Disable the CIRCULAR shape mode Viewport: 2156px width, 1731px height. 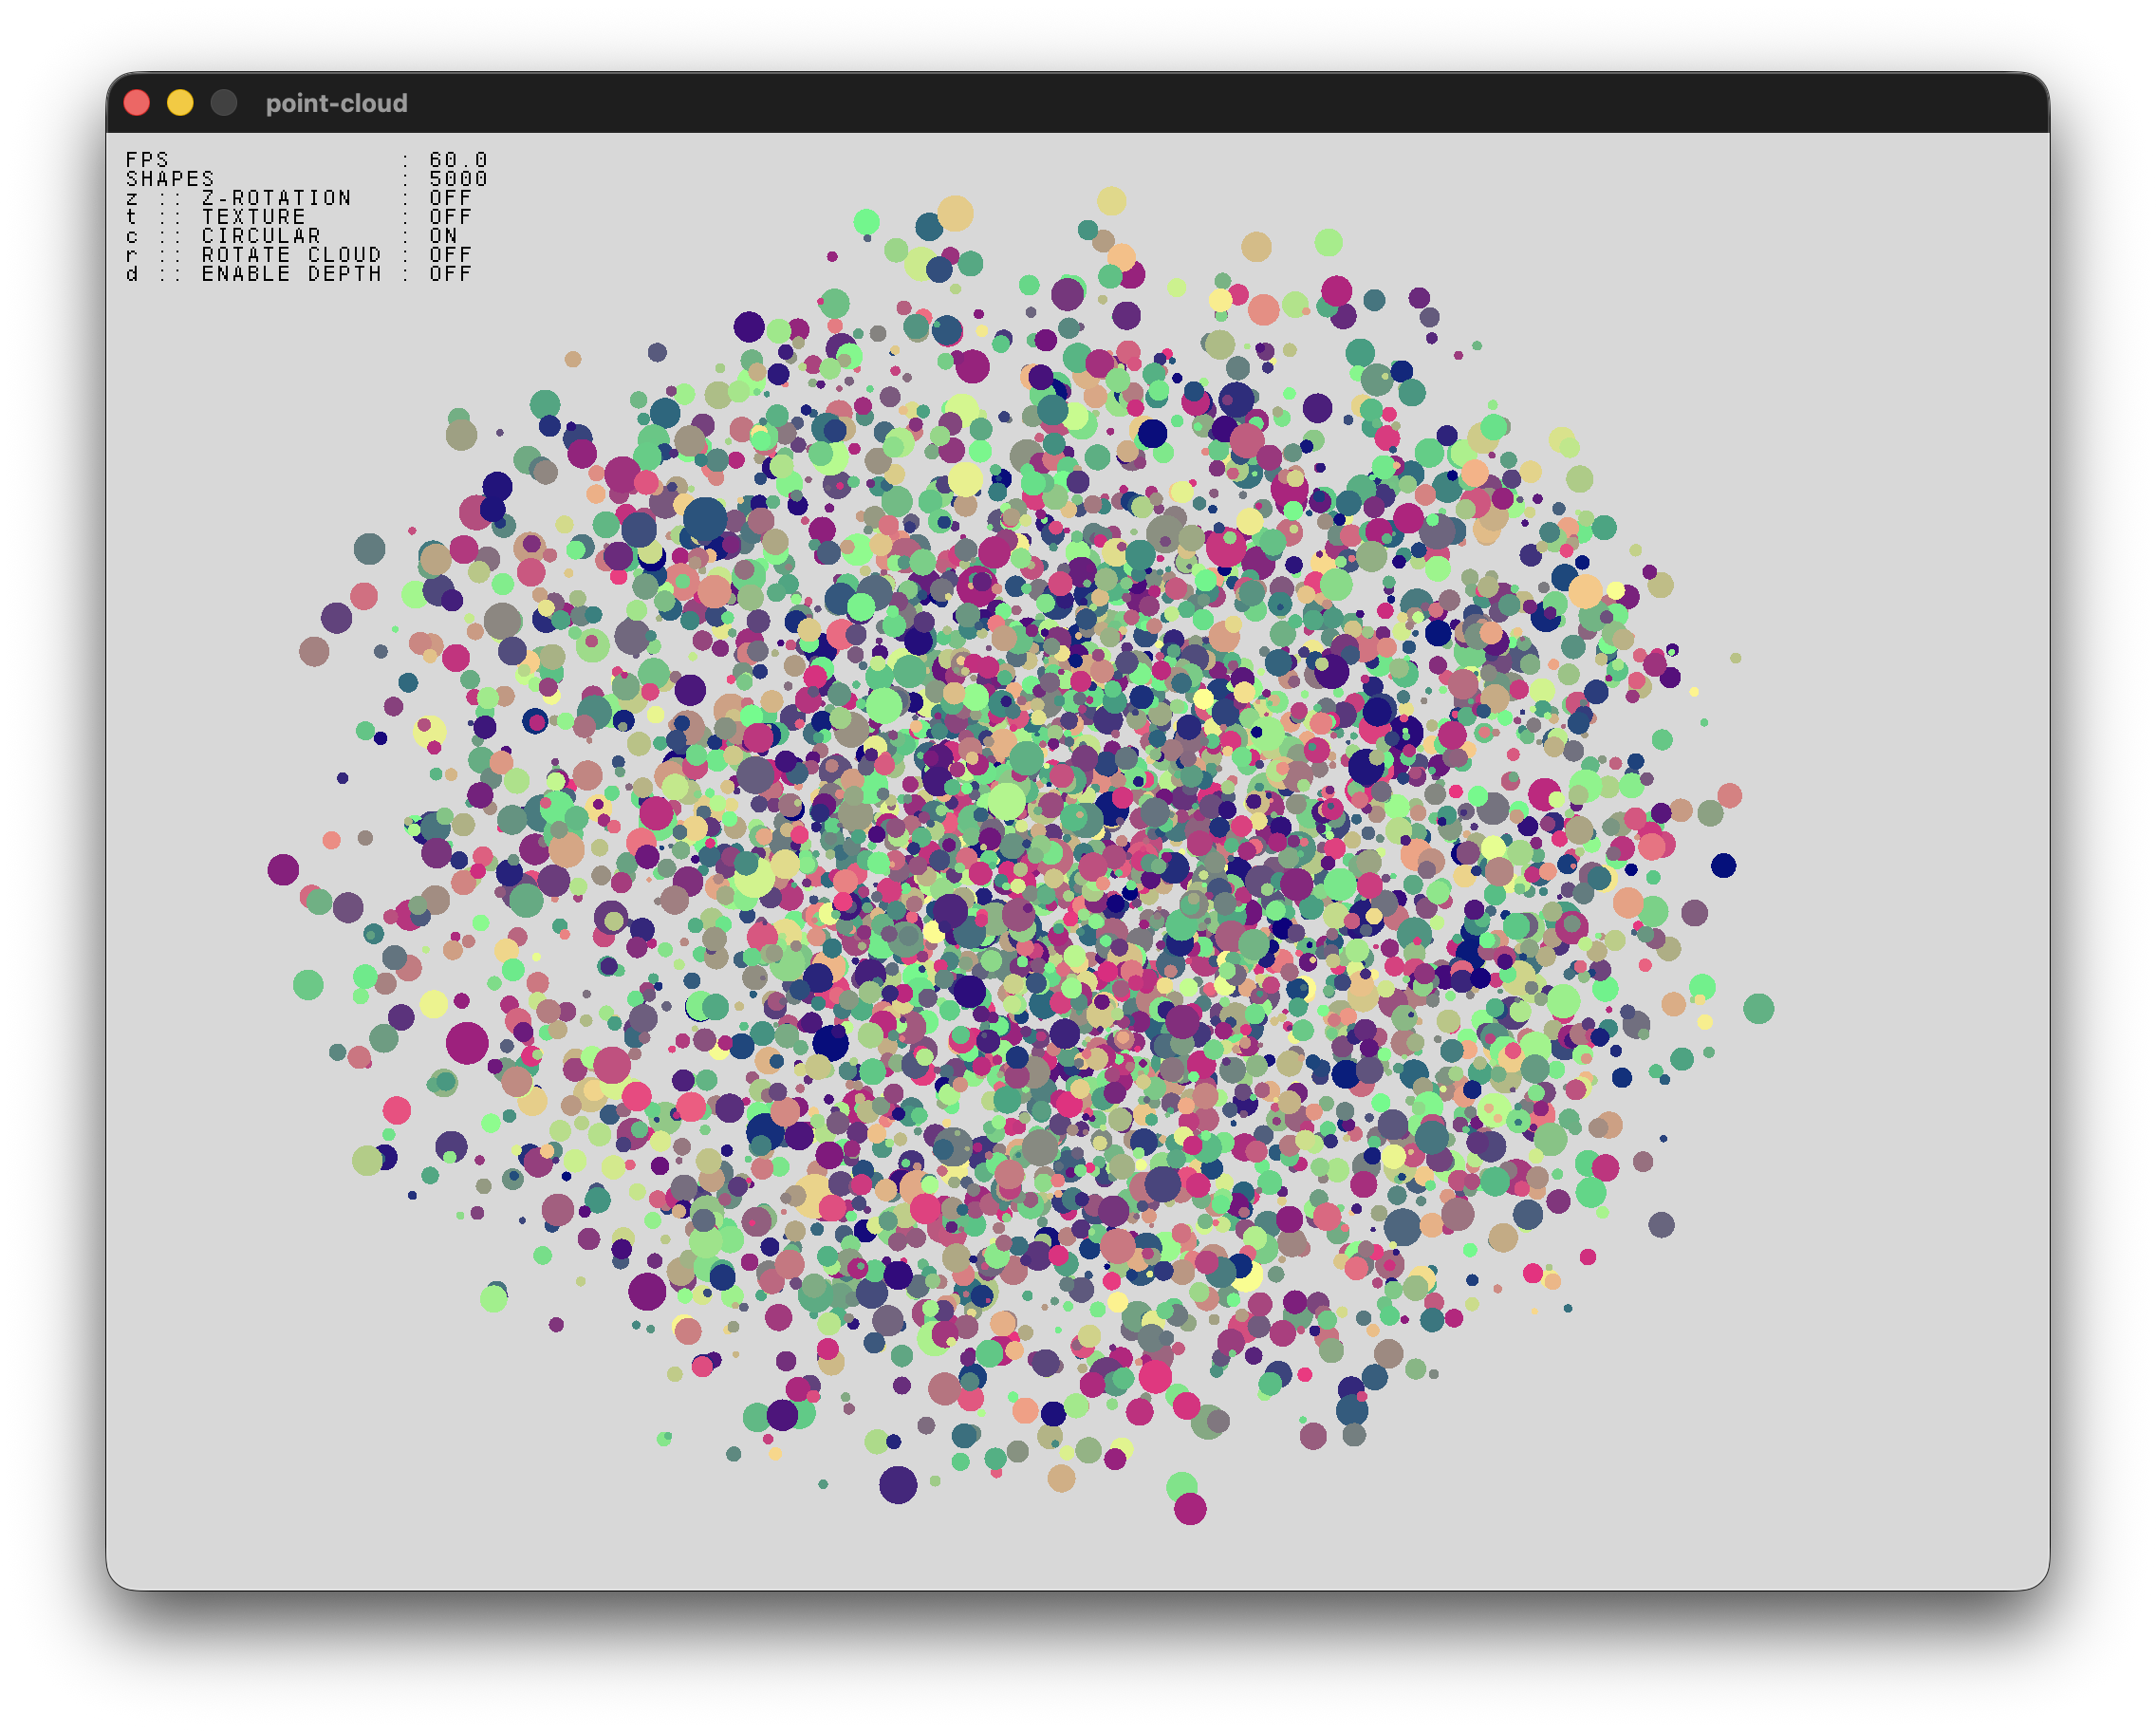click(x=260, y=236)
